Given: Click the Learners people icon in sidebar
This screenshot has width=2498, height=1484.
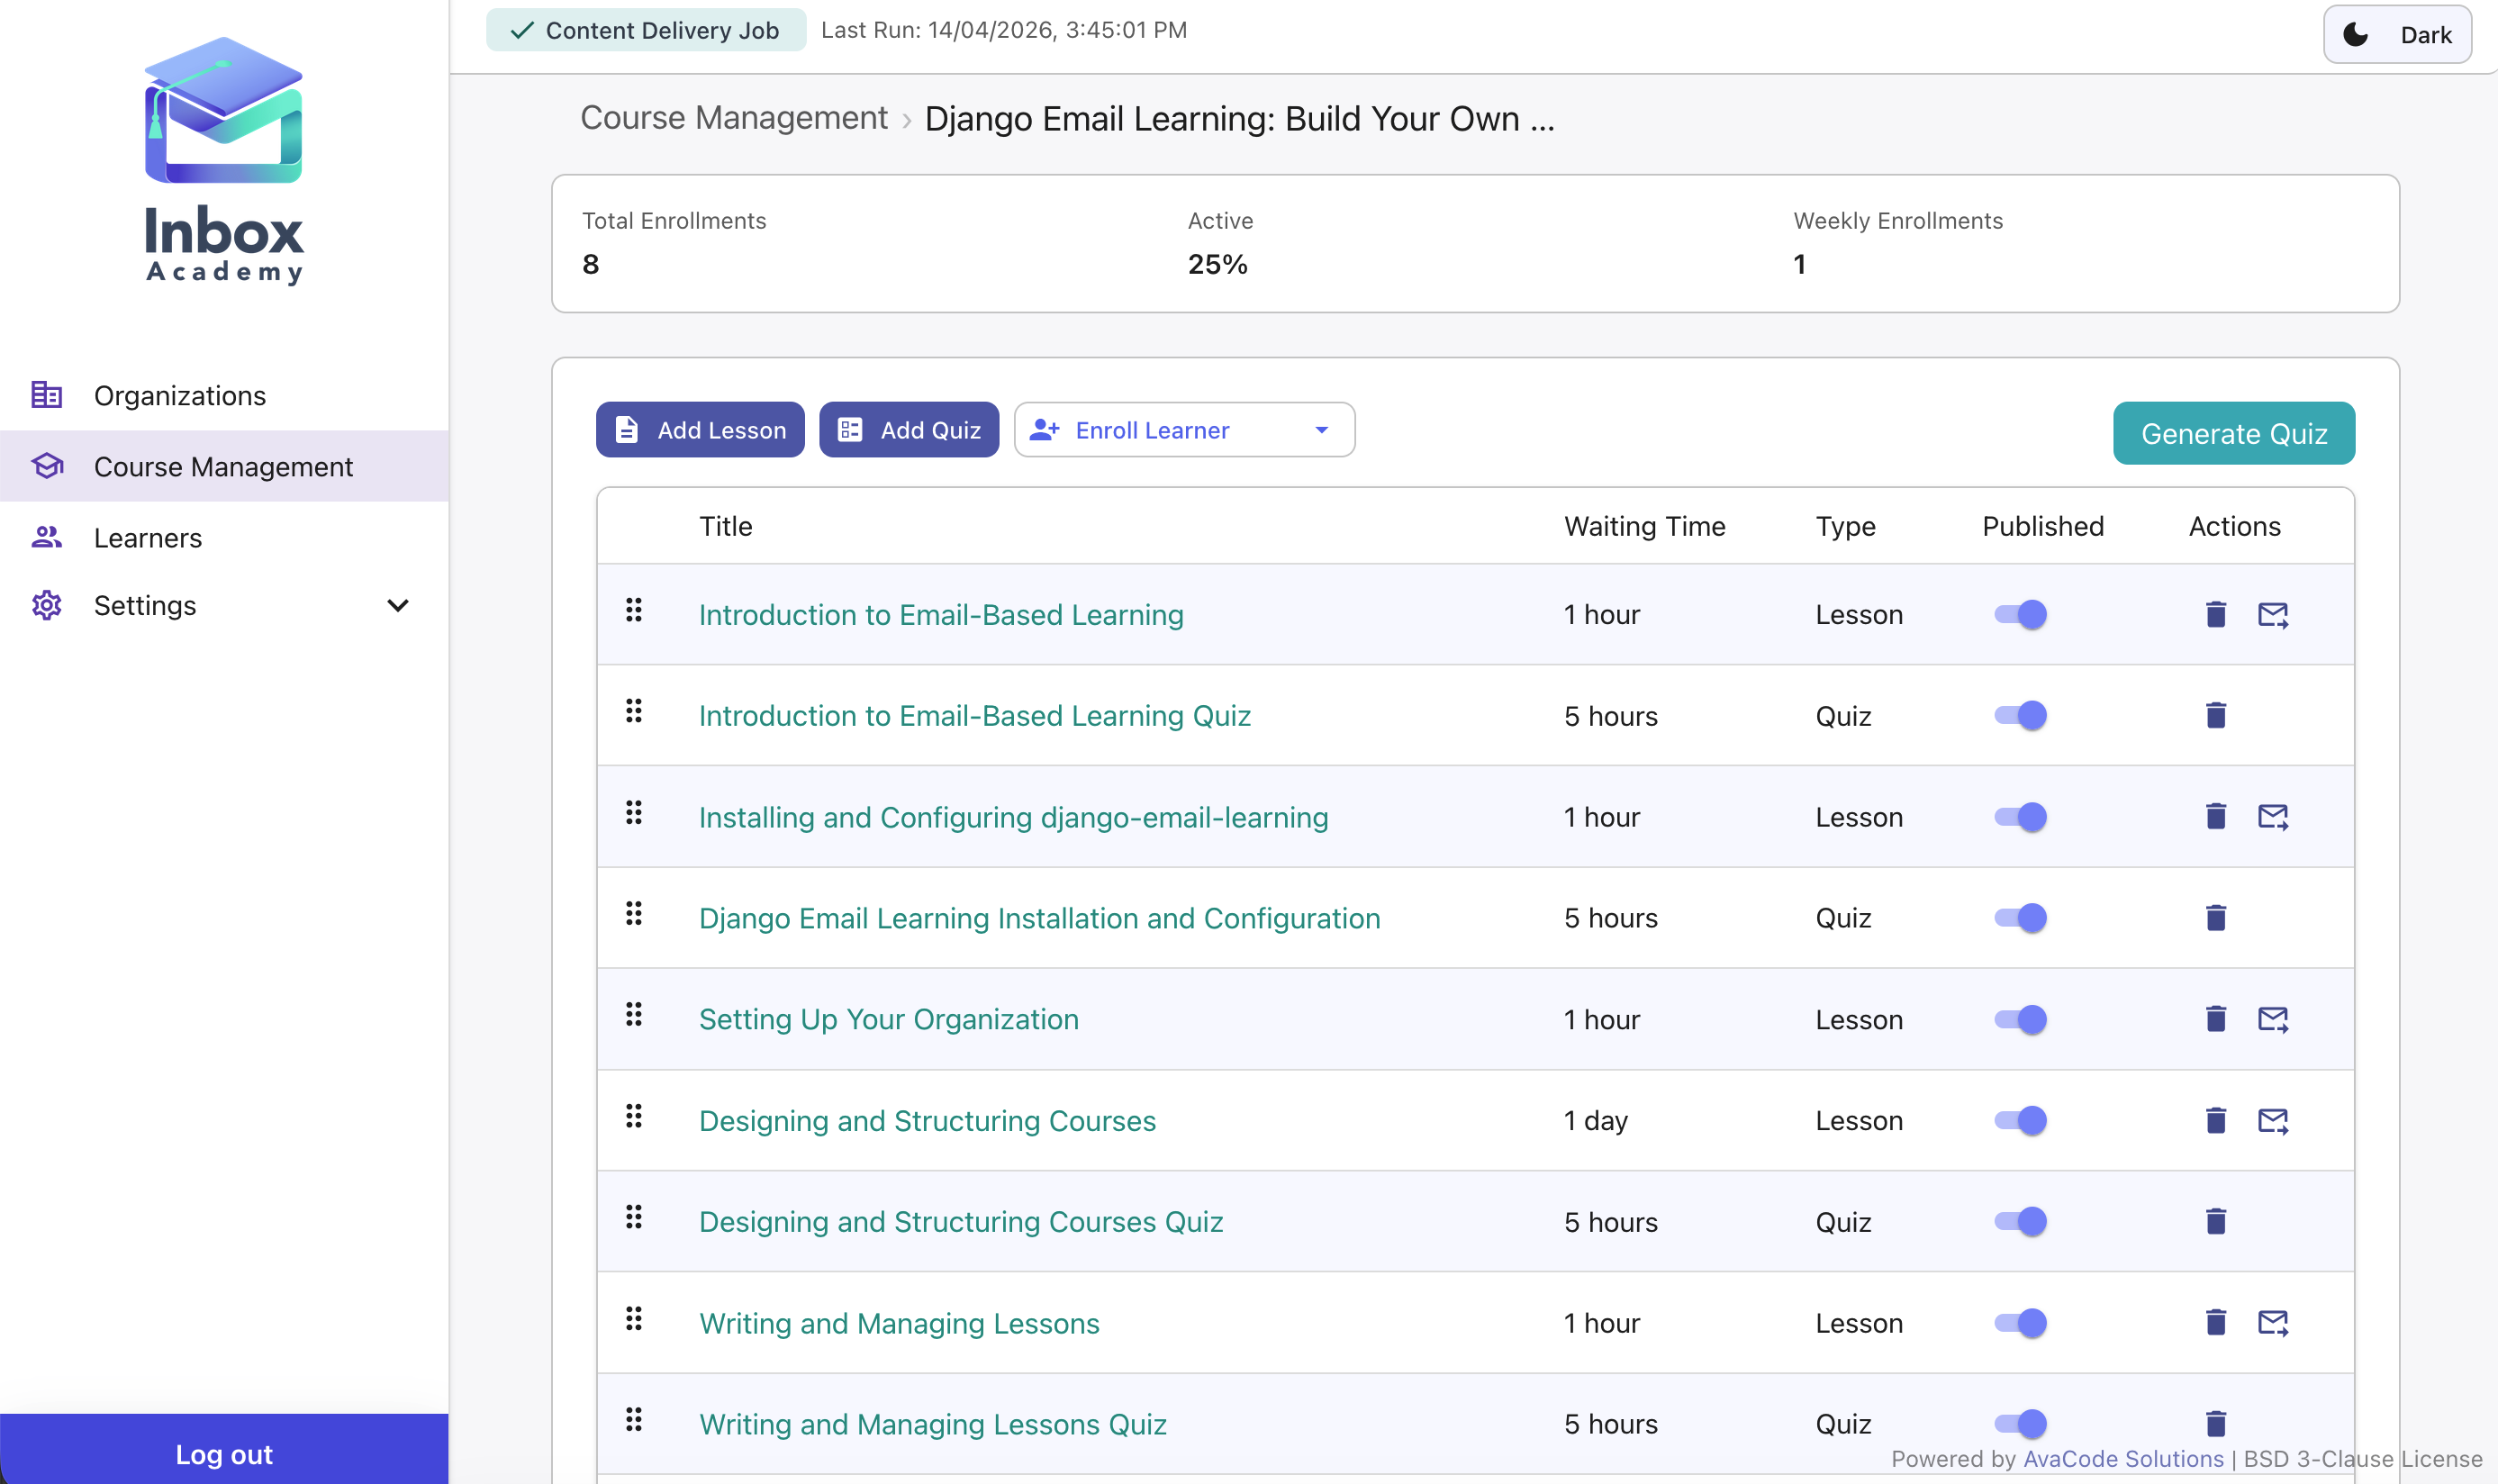Looking at the screenshot, I should [46, 537].
